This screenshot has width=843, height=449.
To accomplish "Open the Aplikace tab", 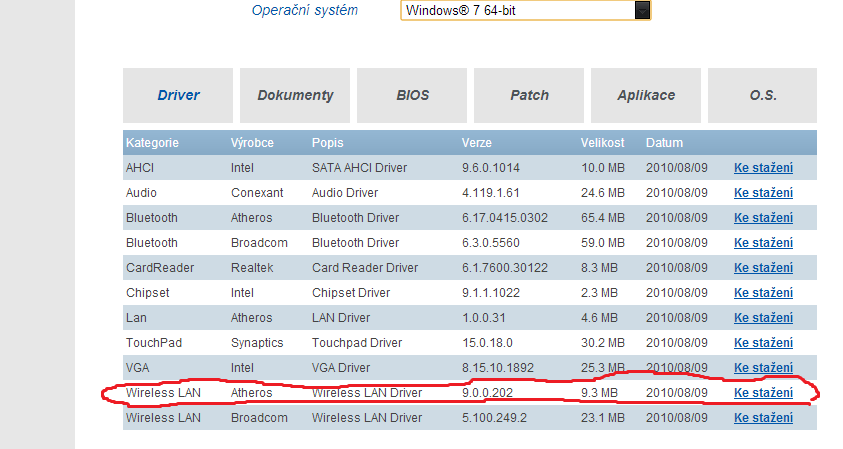I will (646, 95).
